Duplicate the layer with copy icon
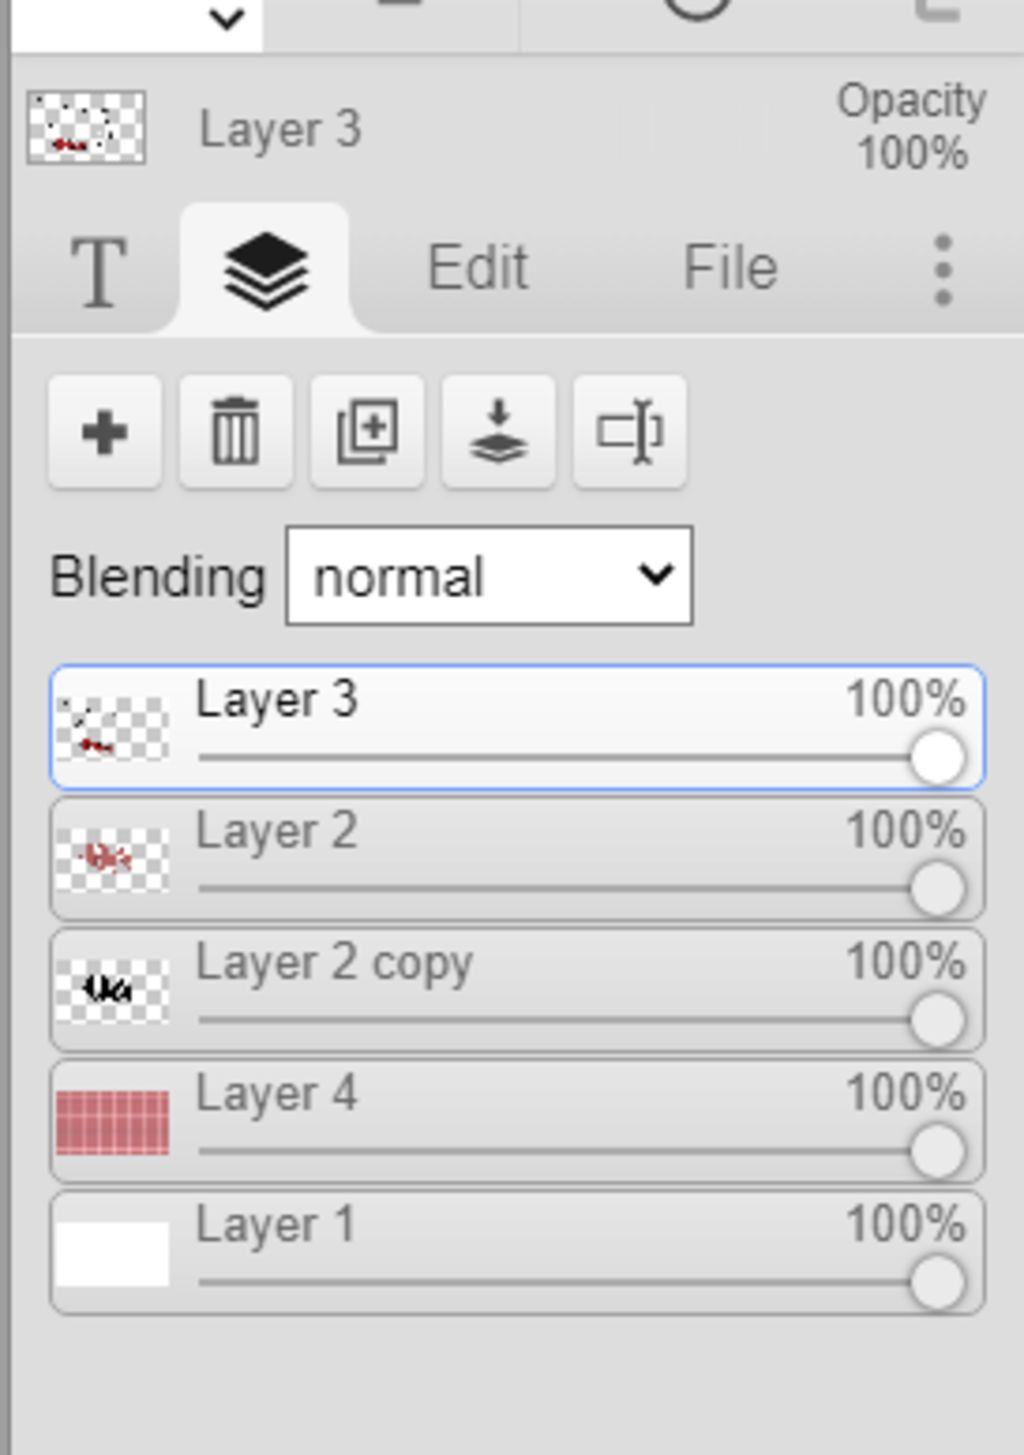Image resolution: width=1024 pixels, height=1455 pixels. coord(367,432)
